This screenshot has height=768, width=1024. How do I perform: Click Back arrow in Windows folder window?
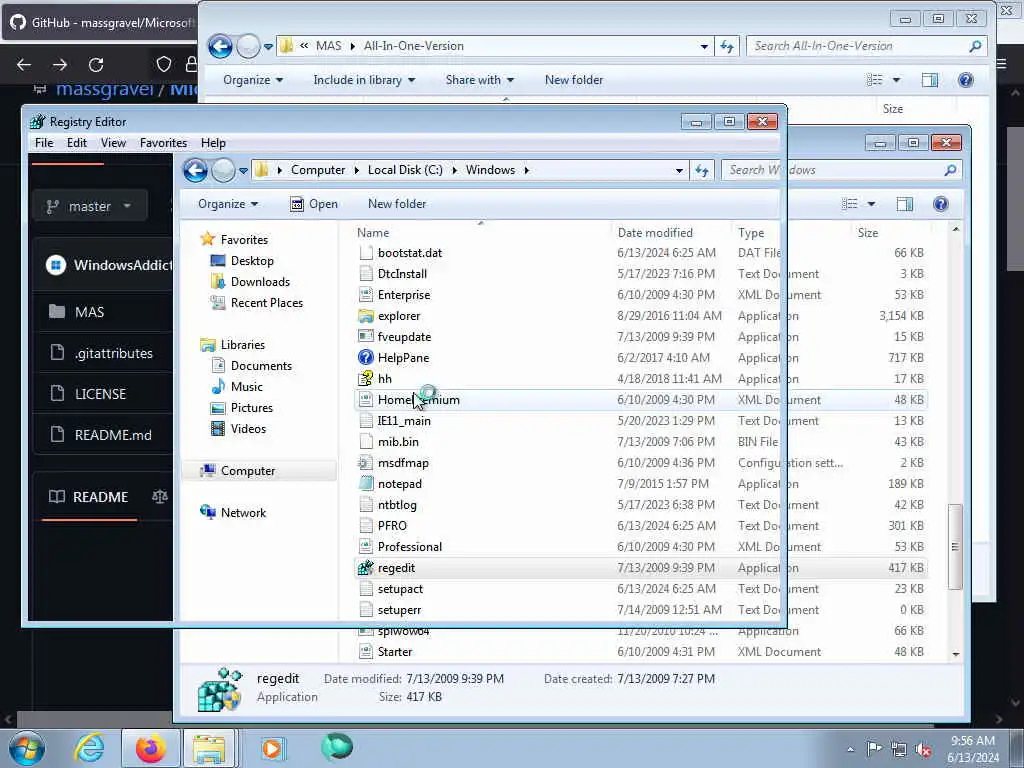coord(195,170)
